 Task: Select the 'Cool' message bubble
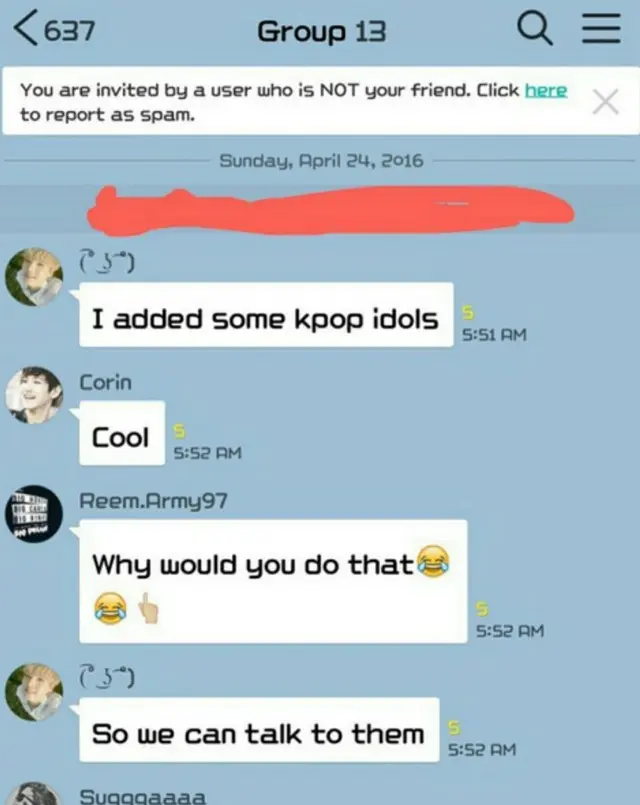tap(122, 433)
